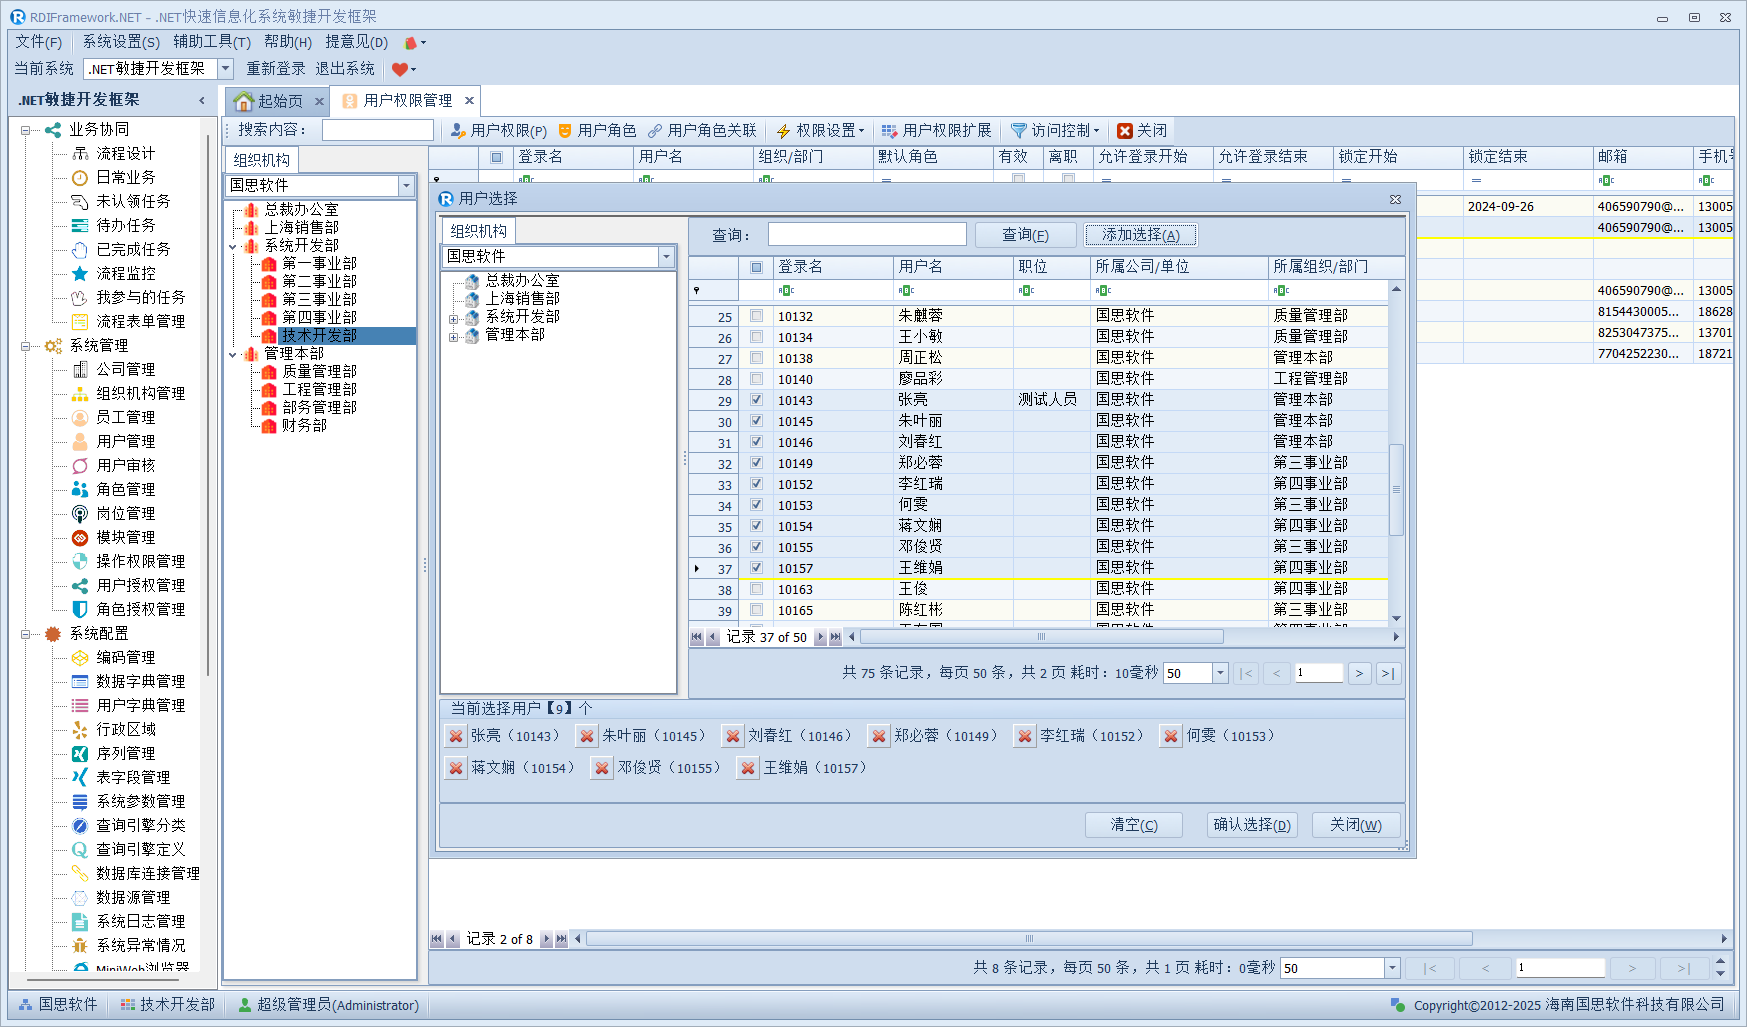Click the 查询 search input field in dialog

866,235
